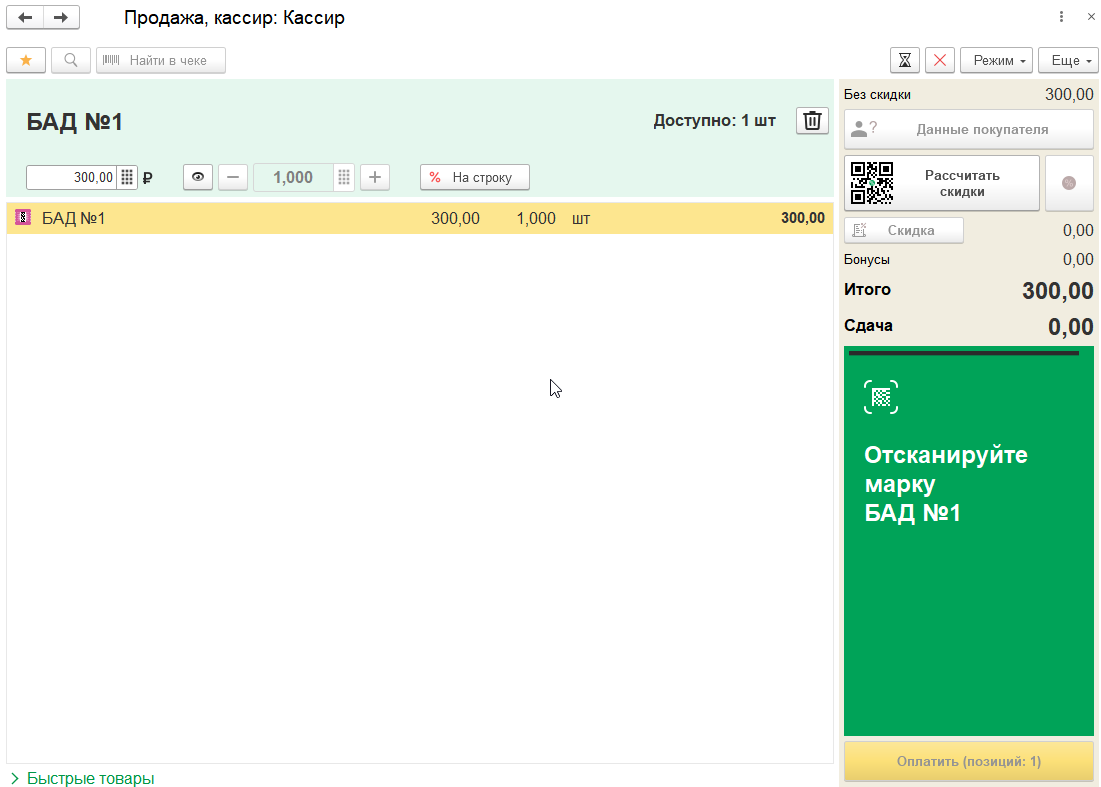
Task: Increase quantity with the plus button
Action: coord(375,177)
